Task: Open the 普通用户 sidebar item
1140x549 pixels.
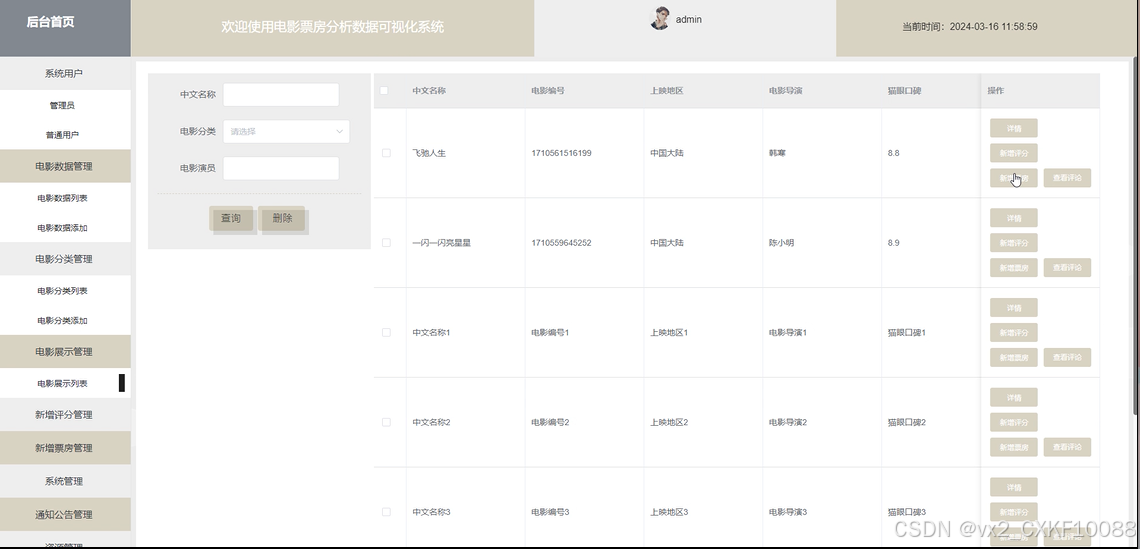Action: pyautogui.click(x=63, y=135)
